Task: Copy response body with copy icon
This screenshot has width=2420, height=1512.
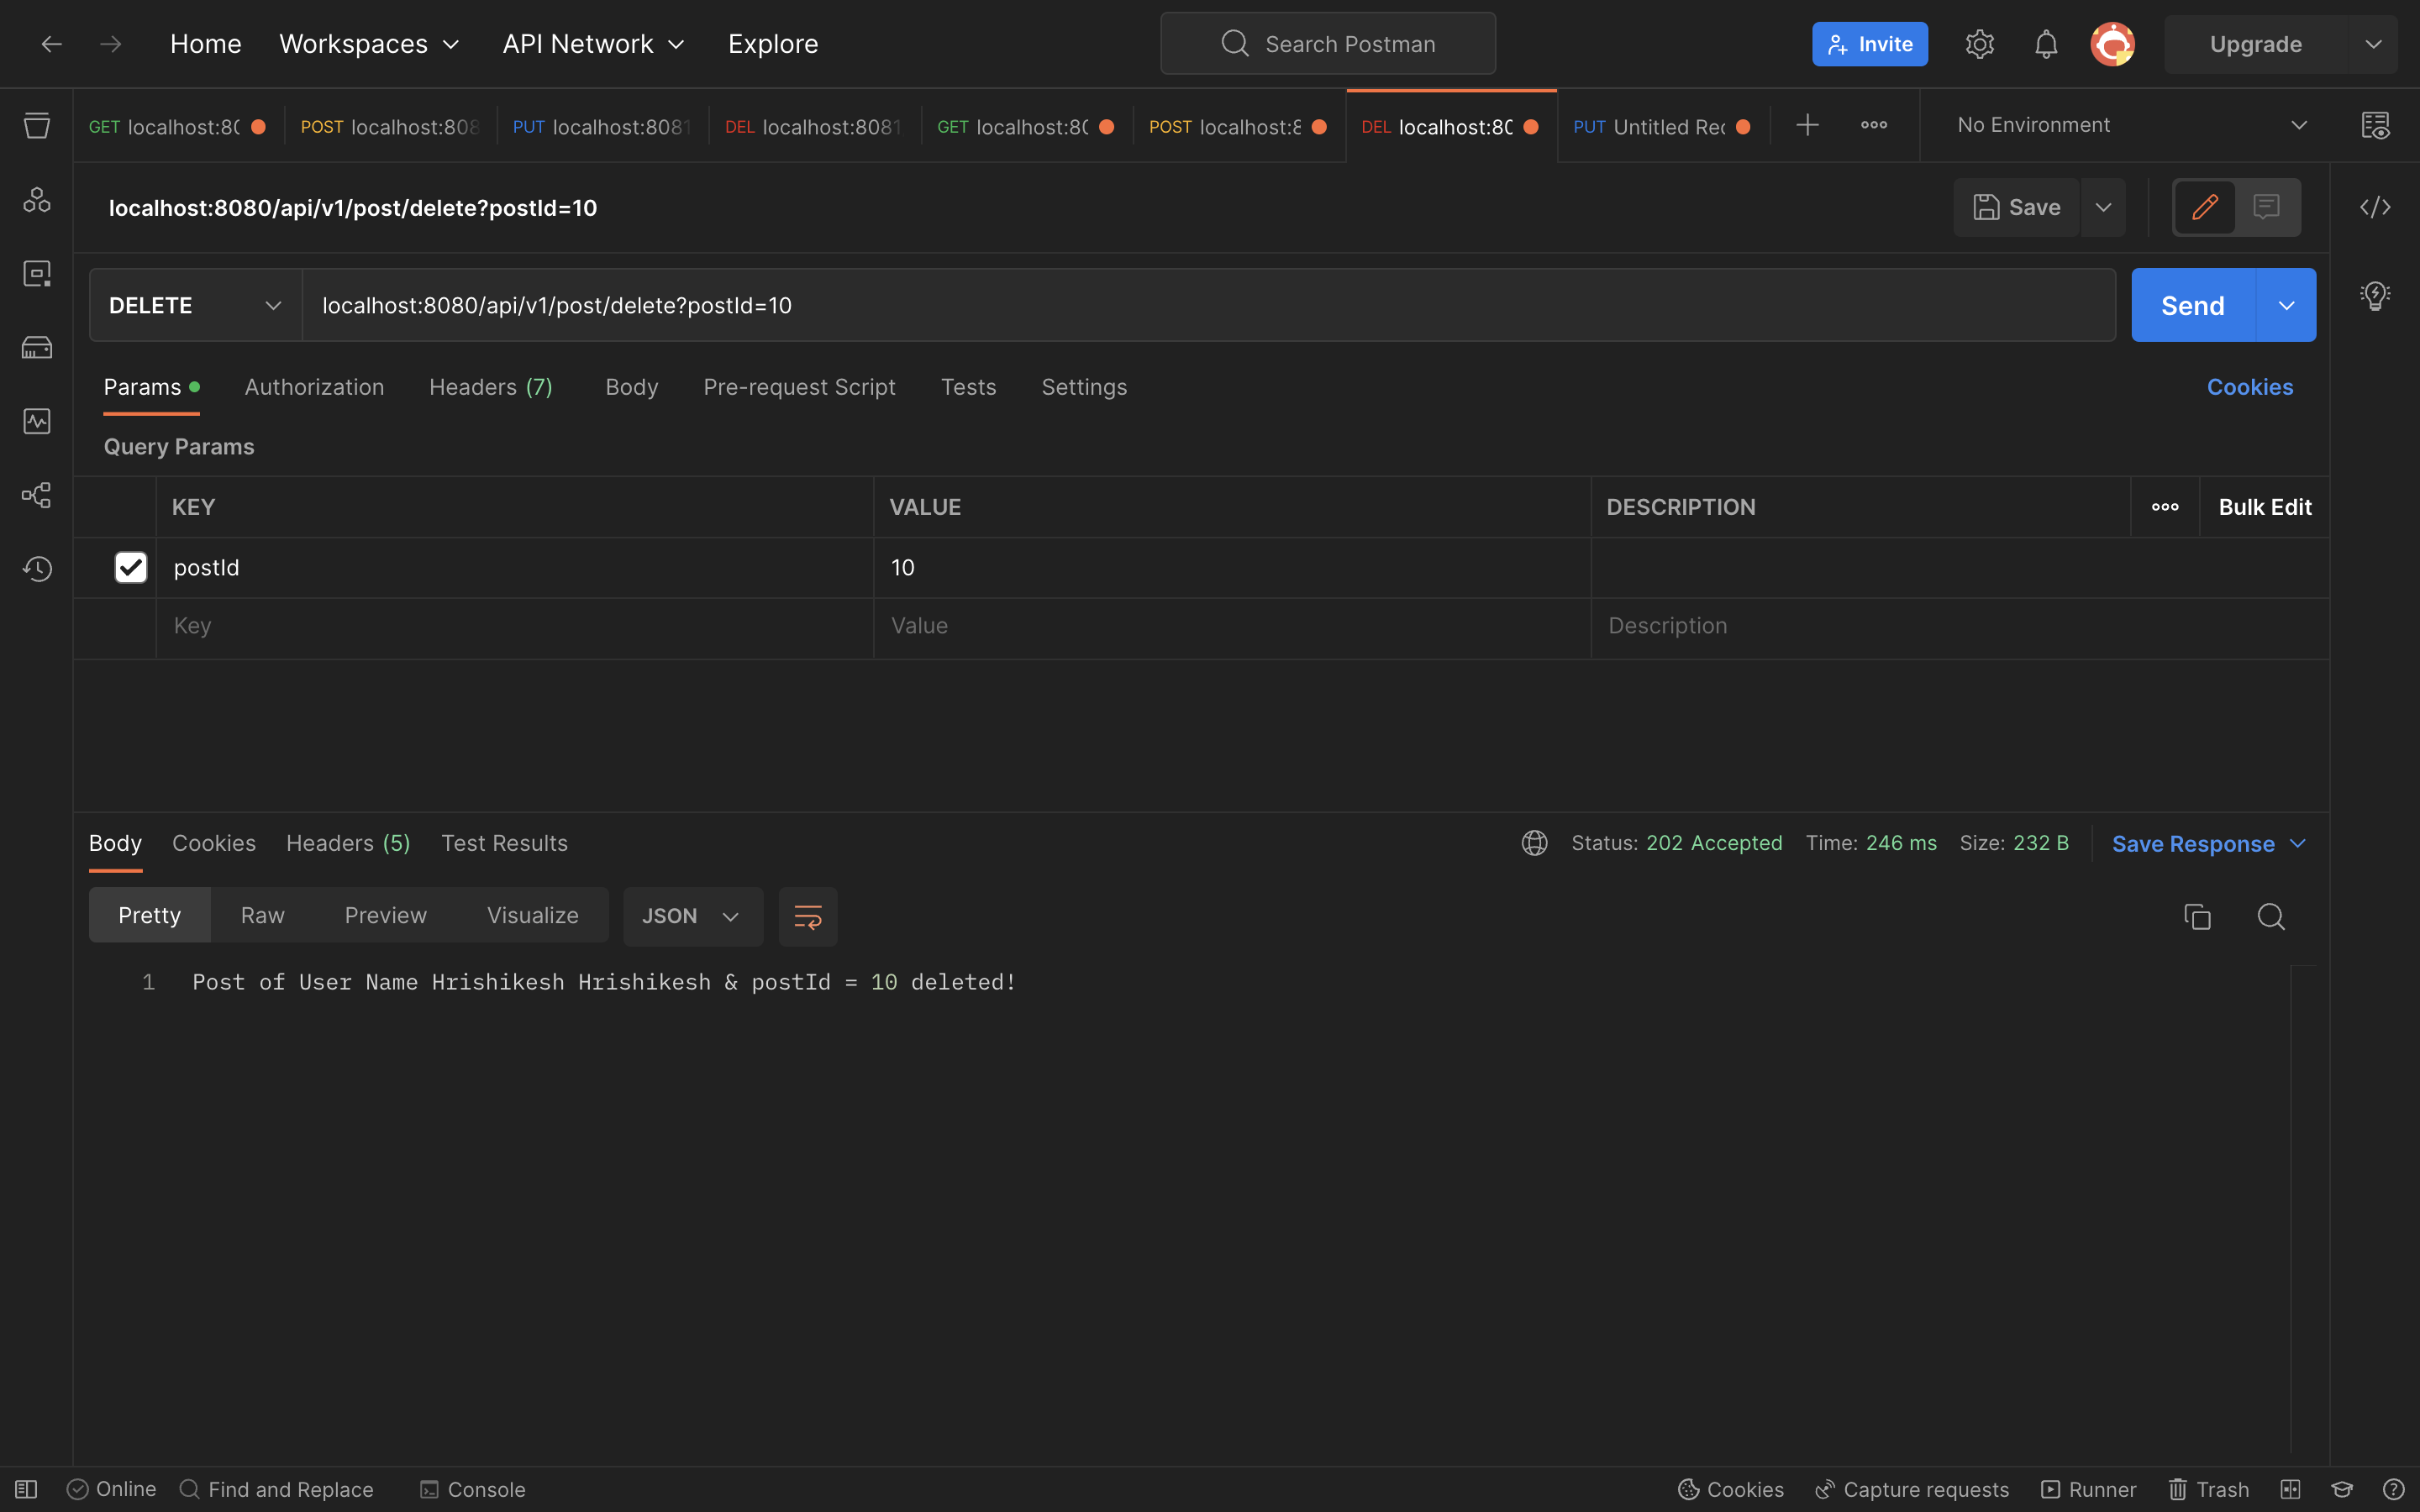Action: (x=2197, y=916)
